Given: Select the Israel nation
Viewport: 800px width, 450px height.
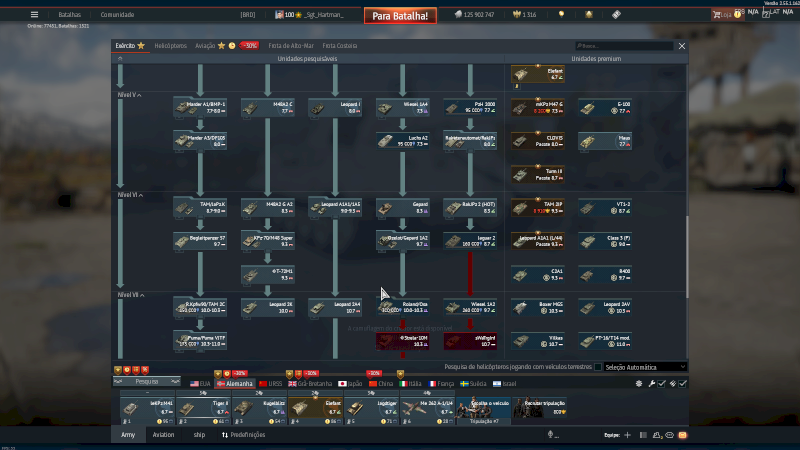Looking at the screenshot, I should pyautogui.click(x=505, y=384).
